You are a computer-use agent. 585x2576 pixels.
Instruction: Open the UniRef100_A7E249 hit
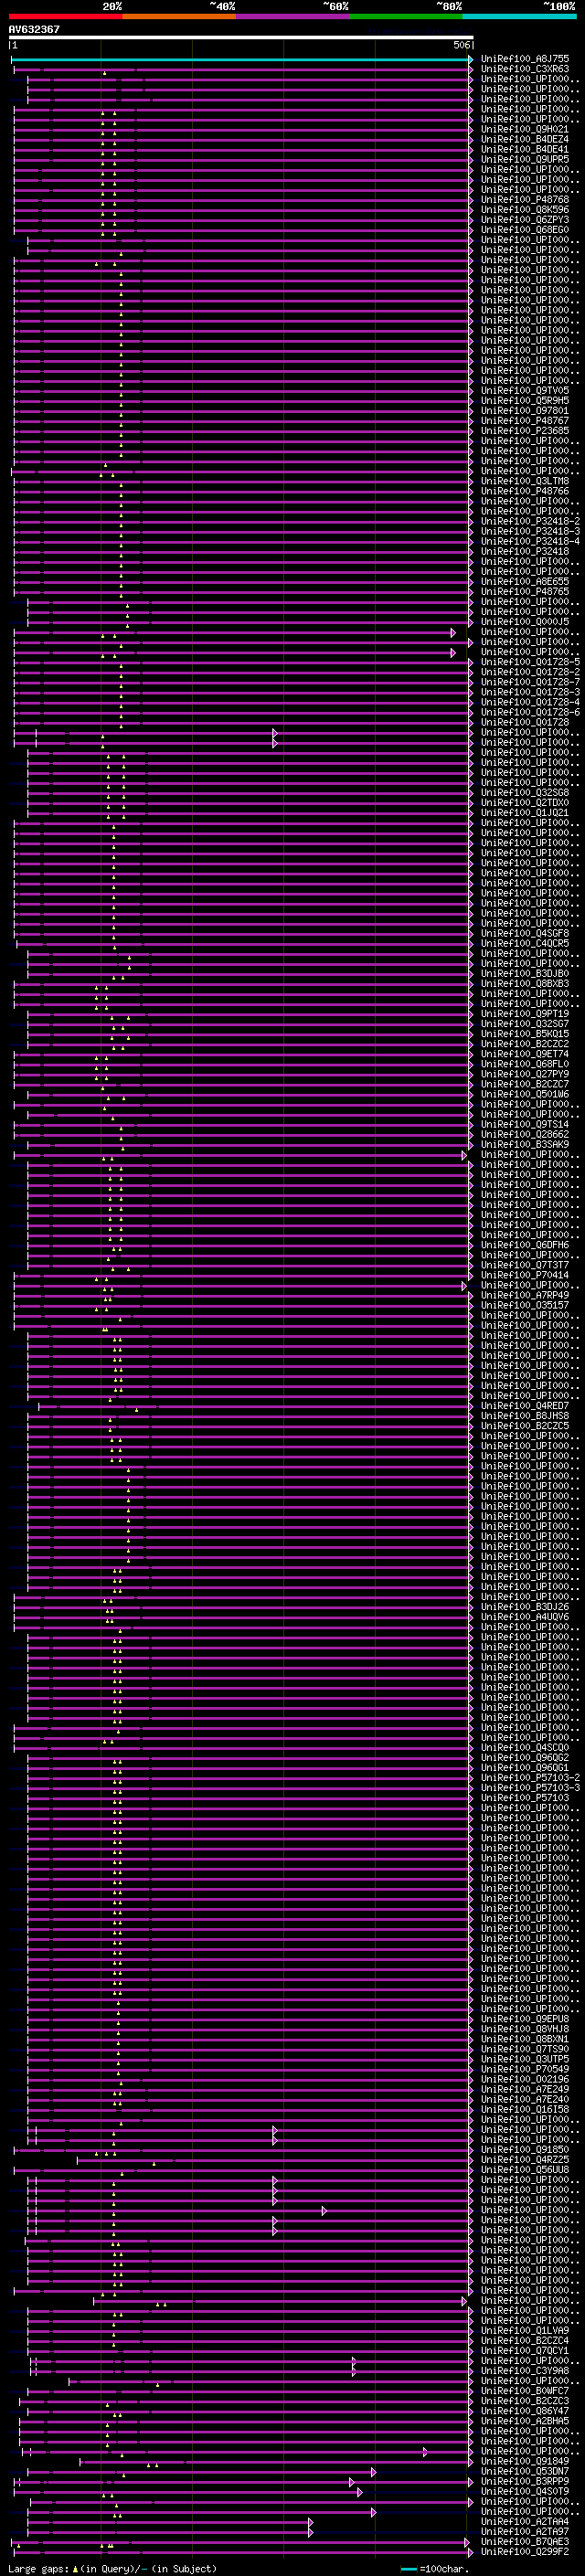525,2088
